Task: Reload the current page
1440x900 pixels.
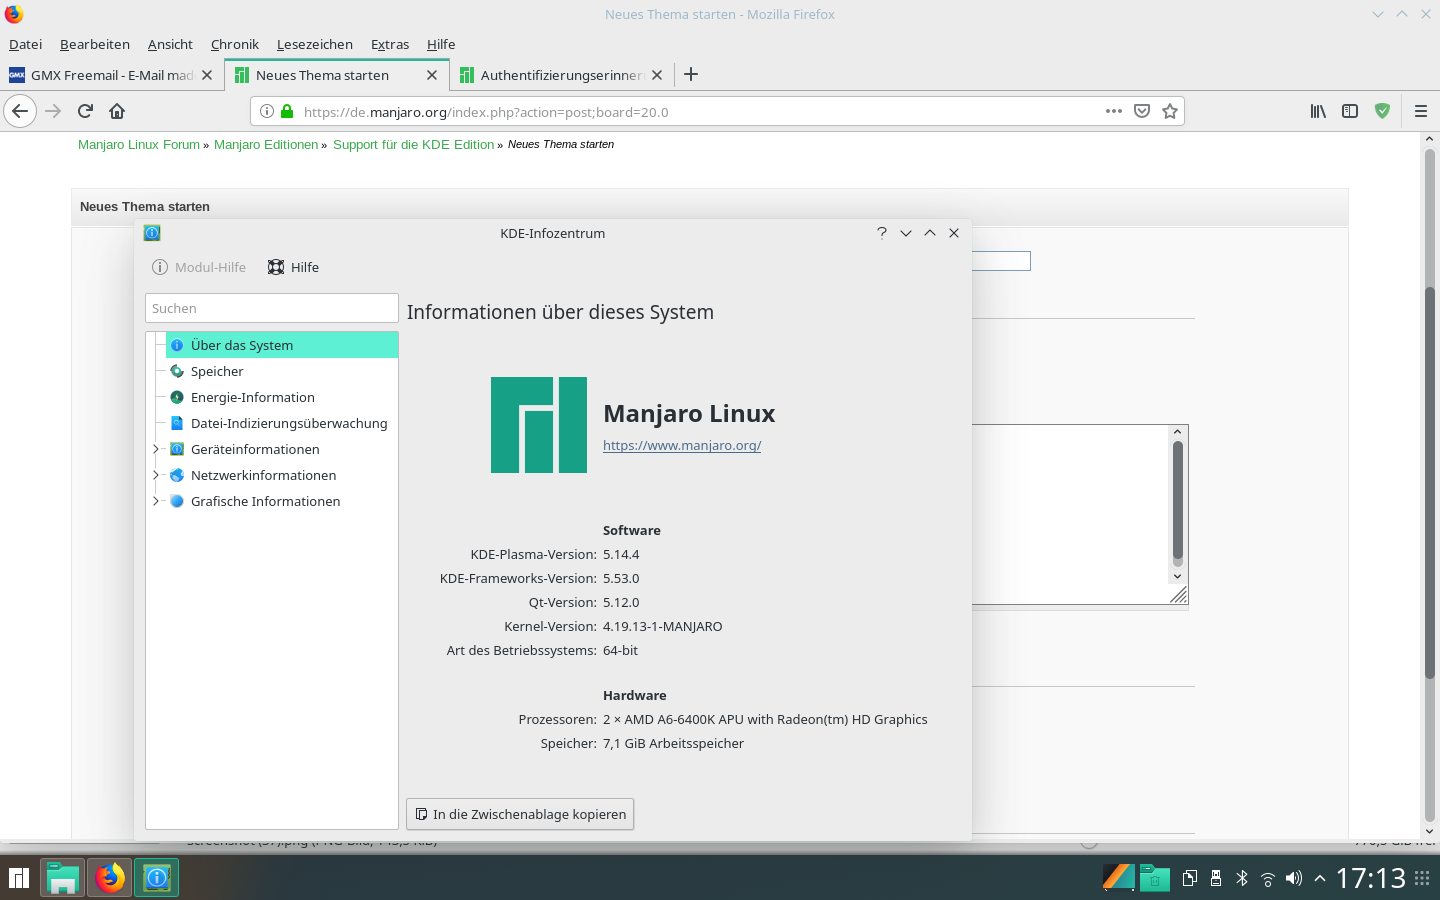Action: coord(85,111)
